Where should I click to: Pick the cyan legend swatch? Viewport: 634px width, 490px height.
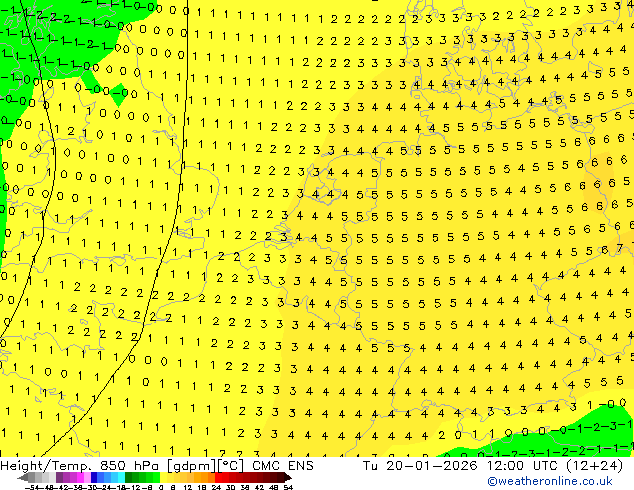click(121, 477)
